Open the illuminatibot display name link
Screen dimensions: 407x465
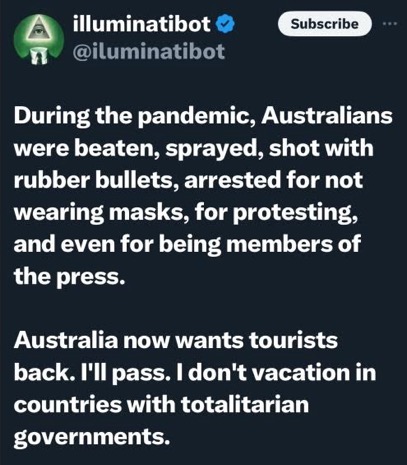(x=142, y=24)
